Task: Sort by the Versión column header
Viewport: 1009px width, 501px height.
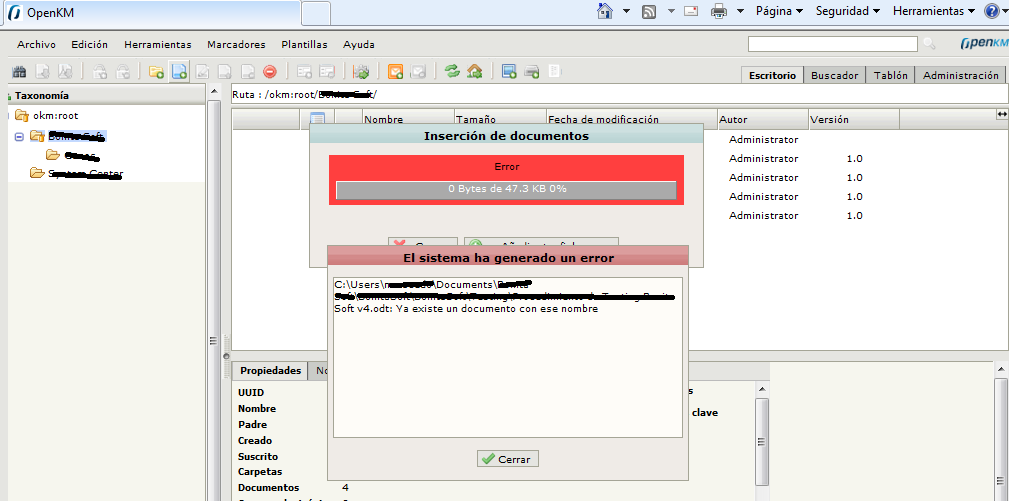Action: (853, 119)
